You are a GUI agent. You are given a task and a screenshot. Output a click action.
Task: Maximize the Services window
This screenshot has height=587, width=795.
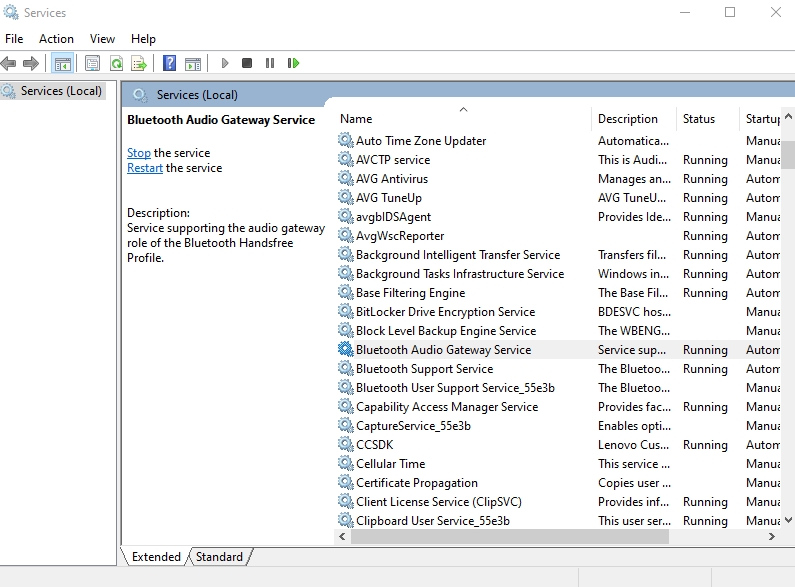point(730,12)
